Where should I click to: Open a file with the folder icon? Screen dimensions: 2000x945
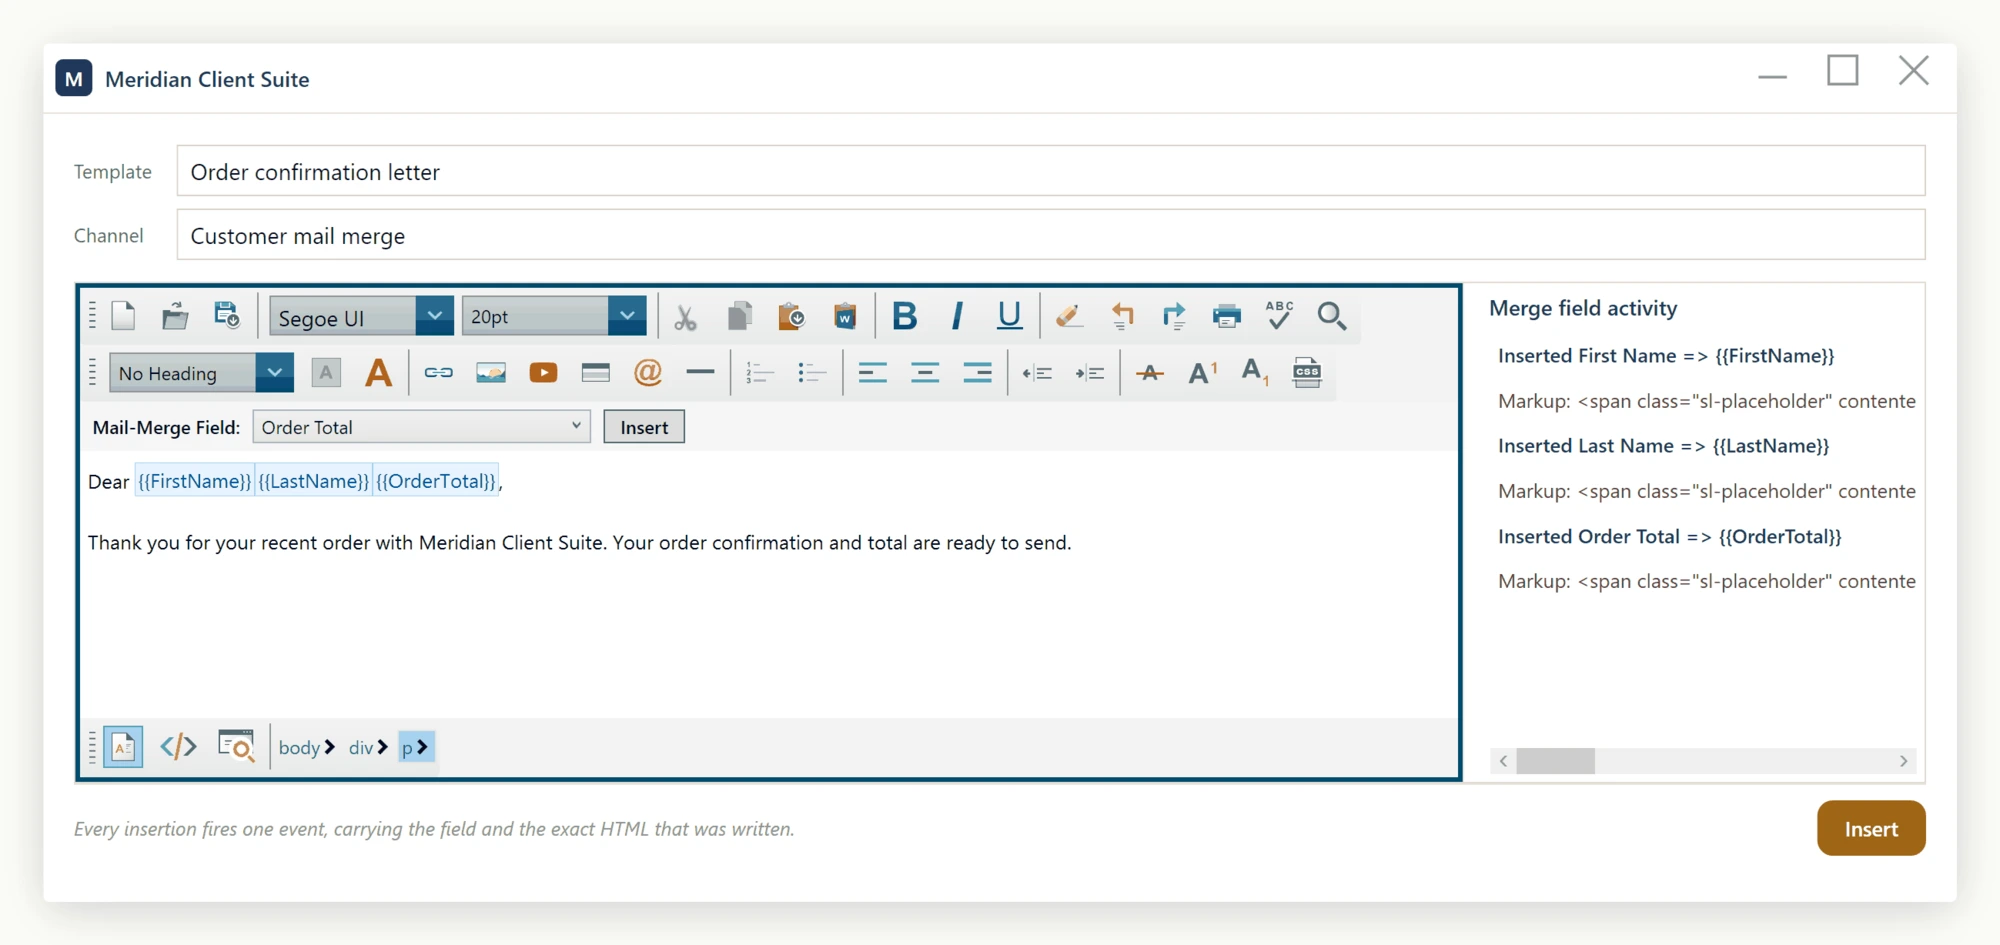(175, 316)
